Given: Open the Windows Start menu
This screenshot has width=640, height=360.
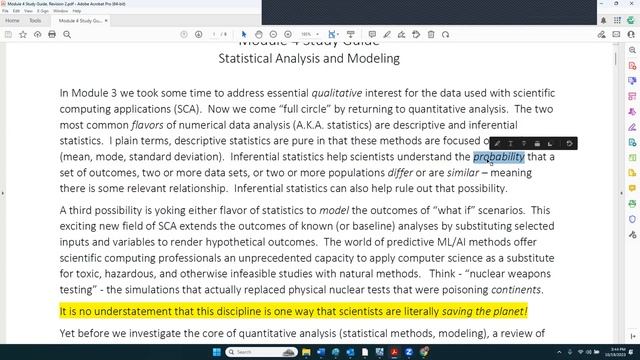Looking at the screenshot, I should [217, 352].
